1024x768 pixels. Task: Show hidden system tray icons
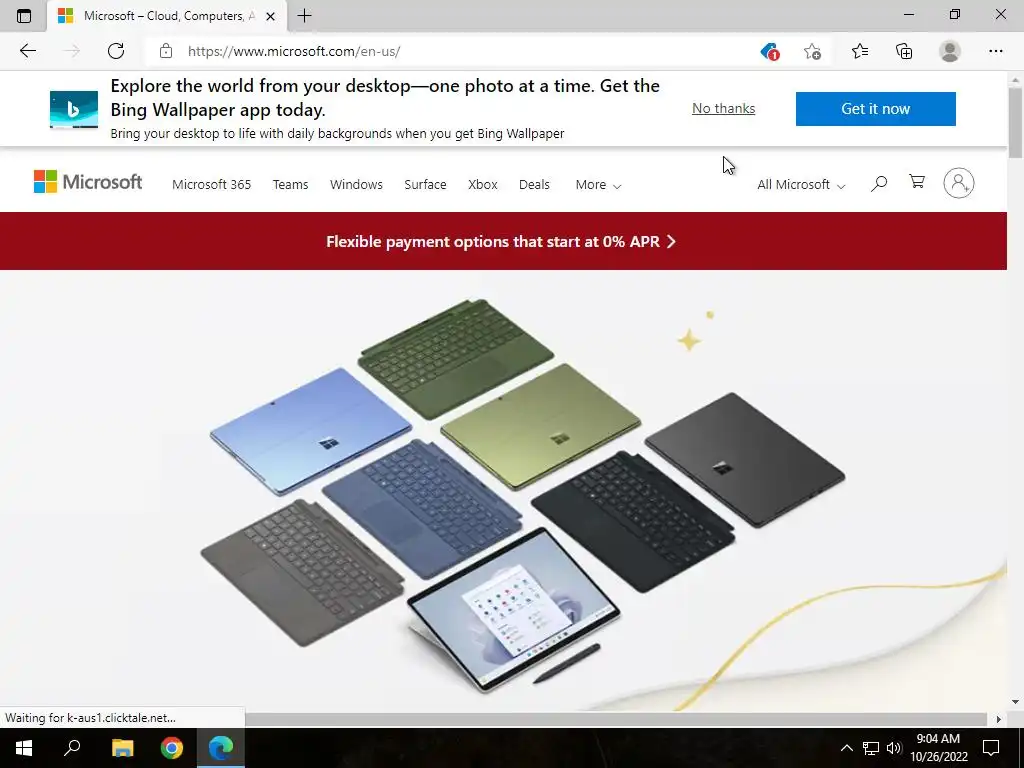(846, 748)
